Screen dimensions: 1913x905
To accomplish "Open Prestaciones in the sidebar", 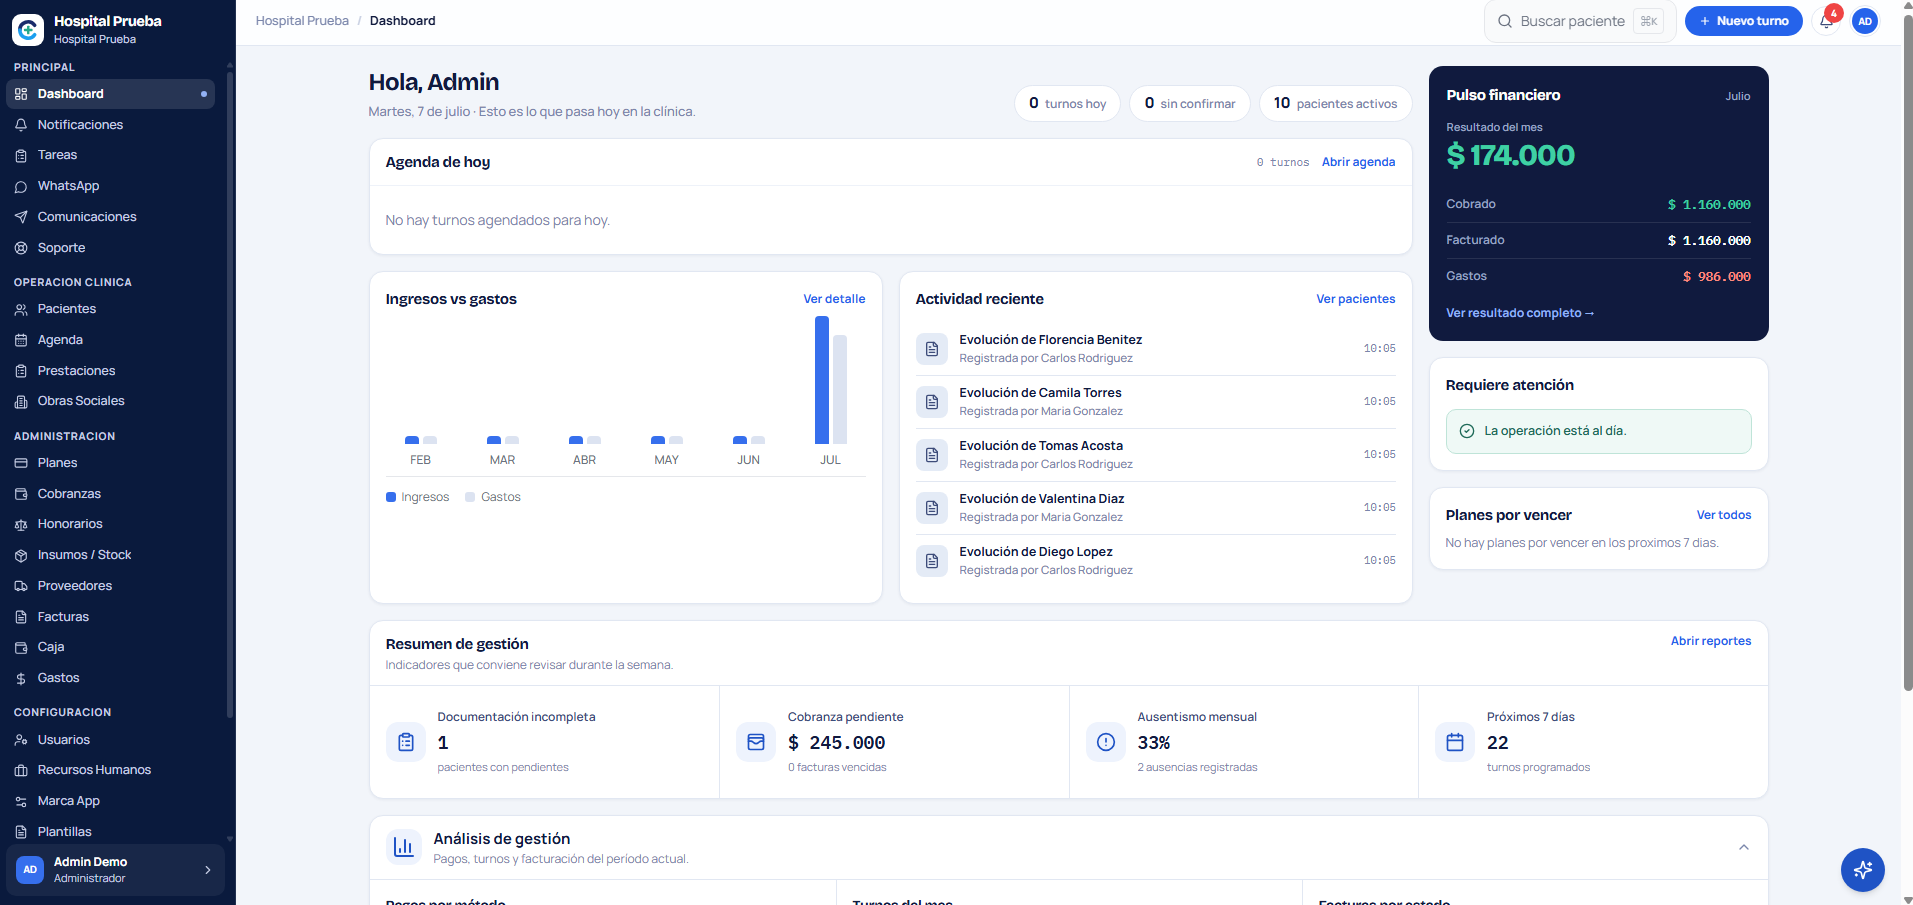I will click(110, 371).
